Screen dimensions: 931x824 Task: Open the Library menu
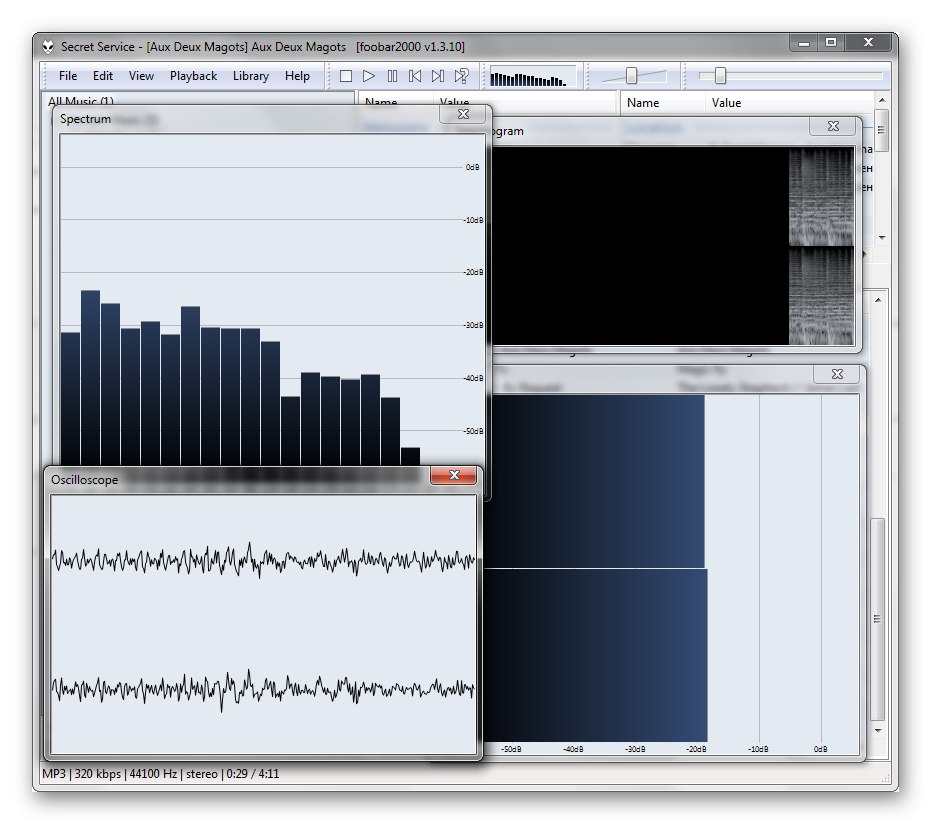[x=251, y=76]
